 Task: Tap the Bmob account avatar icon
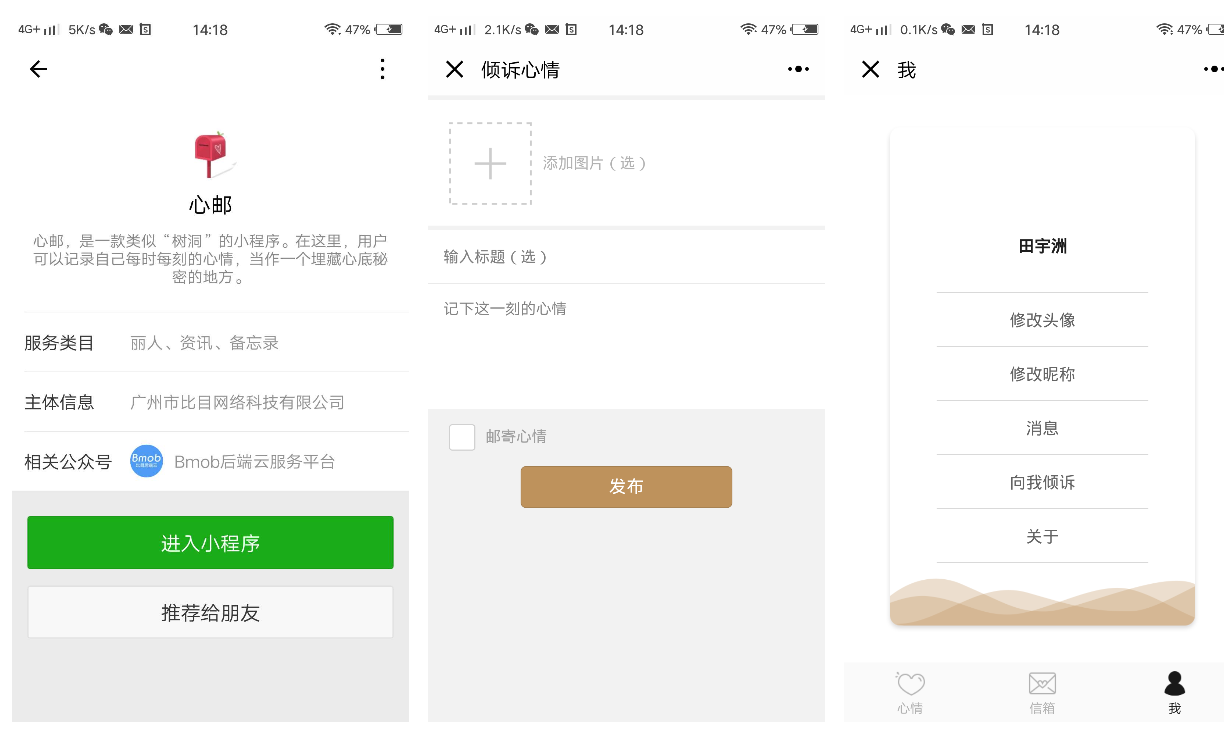point(146,461)
